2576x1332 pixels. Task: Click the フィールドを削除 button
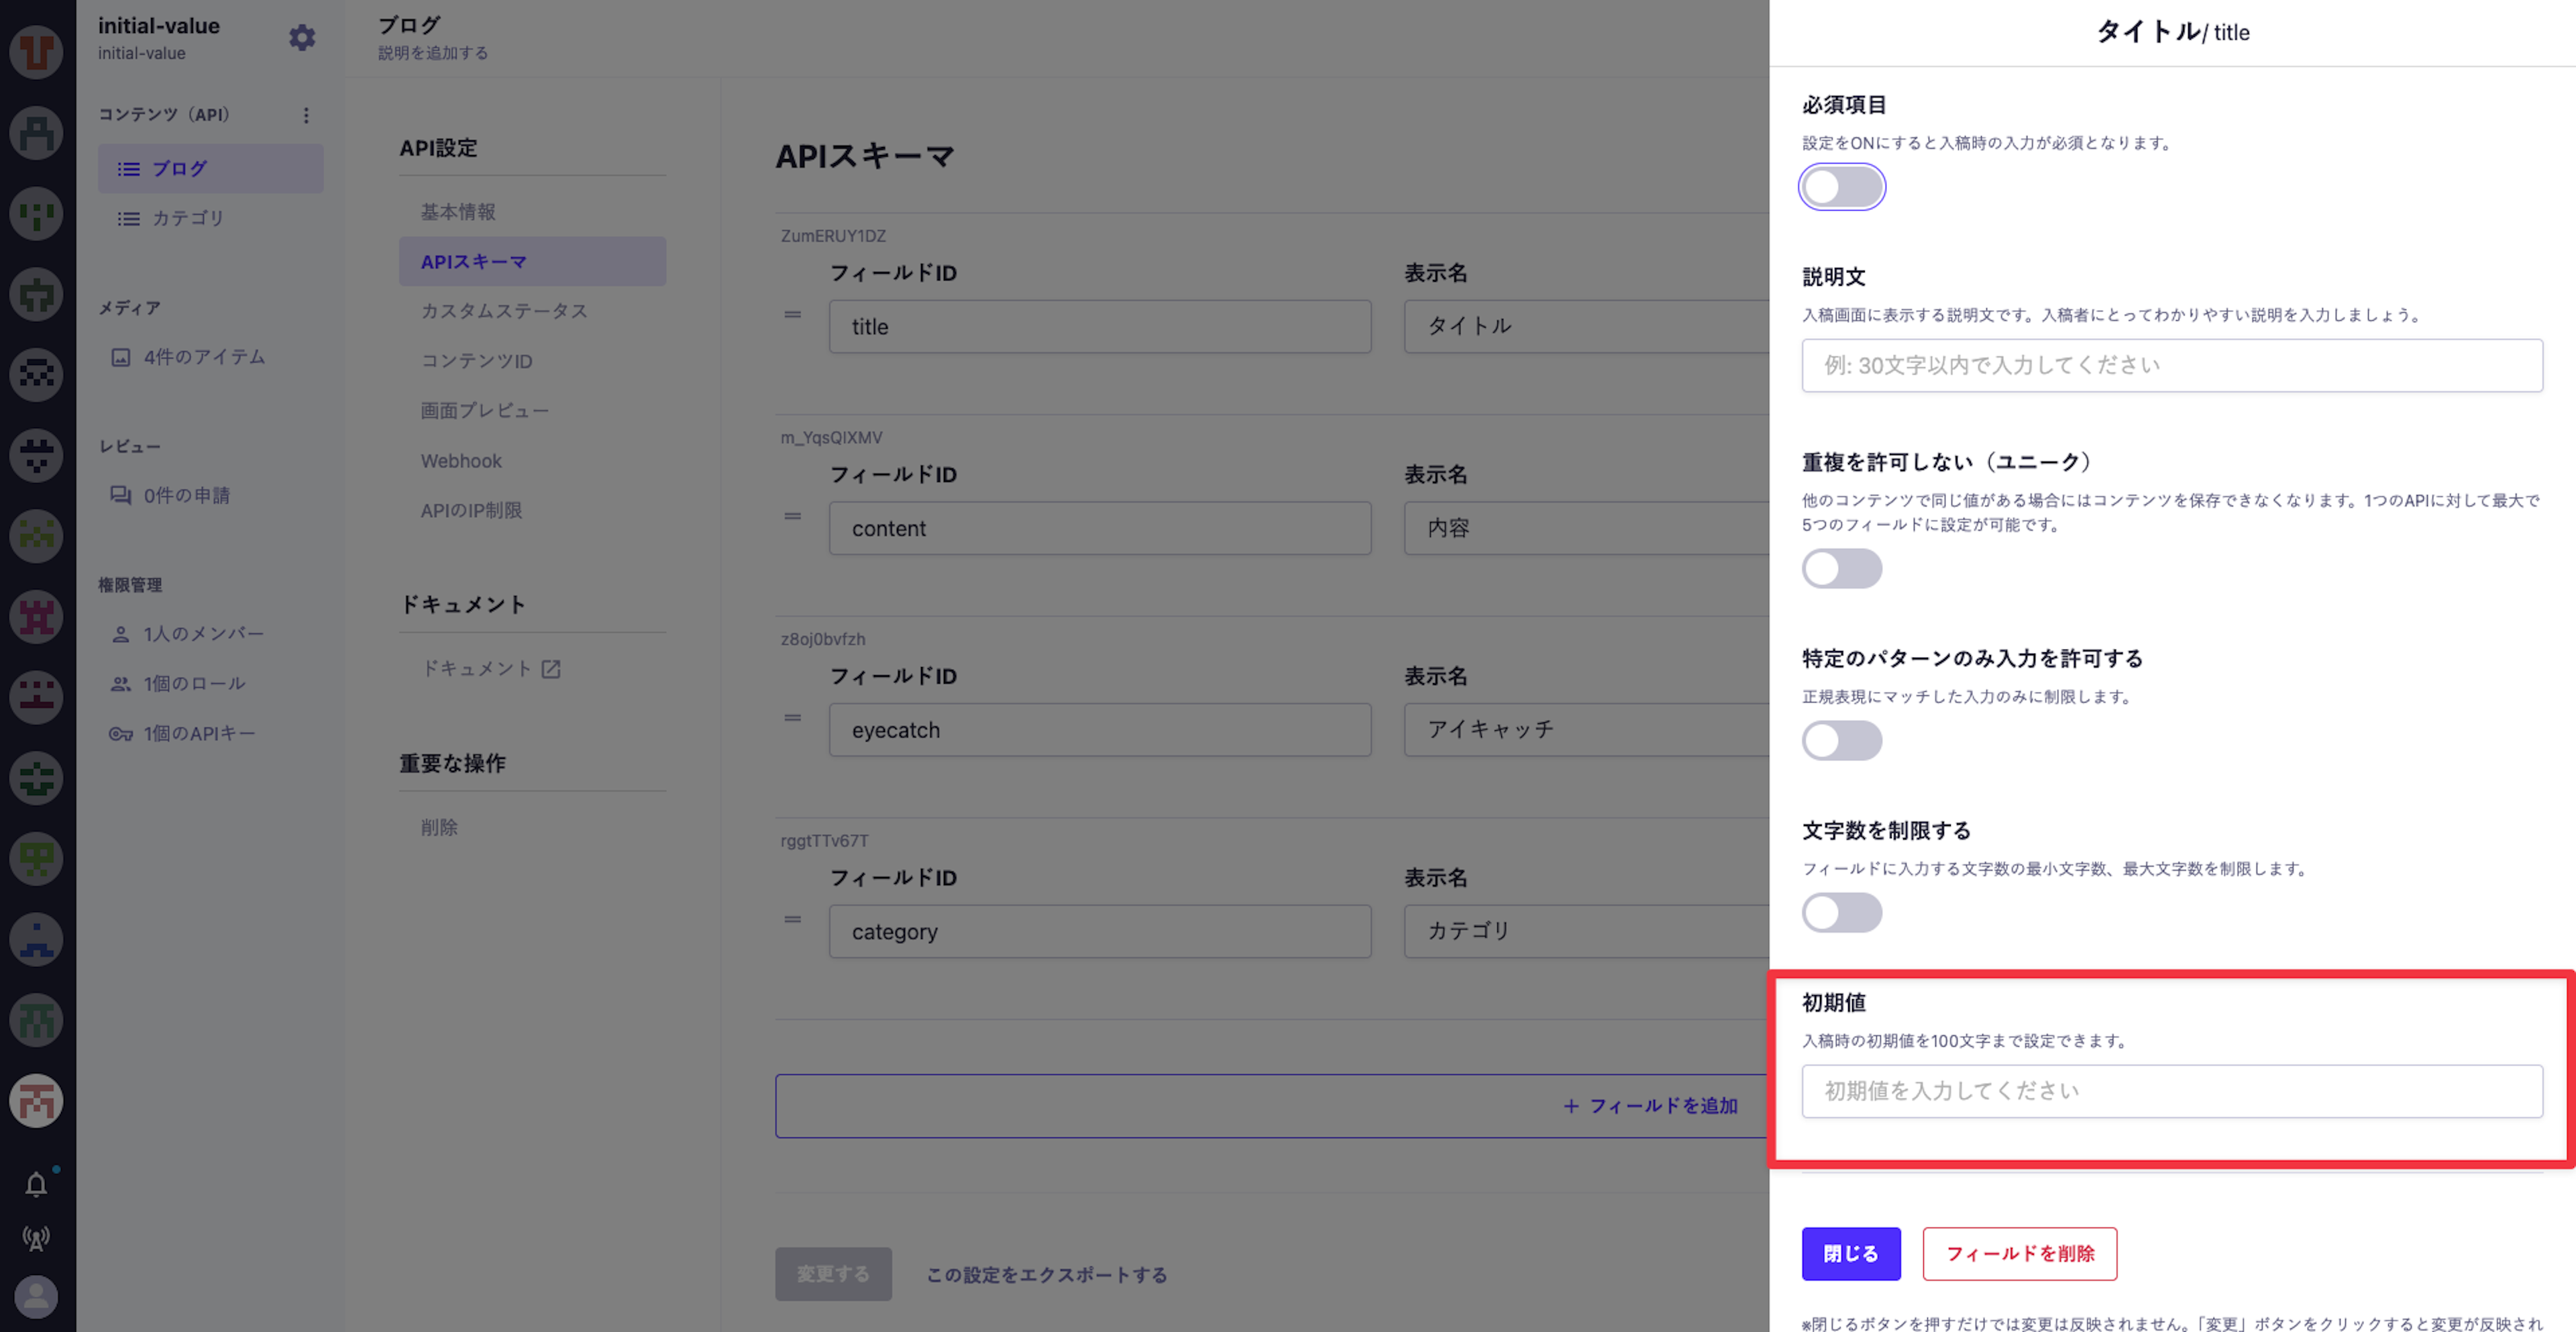point(2020,1254)
